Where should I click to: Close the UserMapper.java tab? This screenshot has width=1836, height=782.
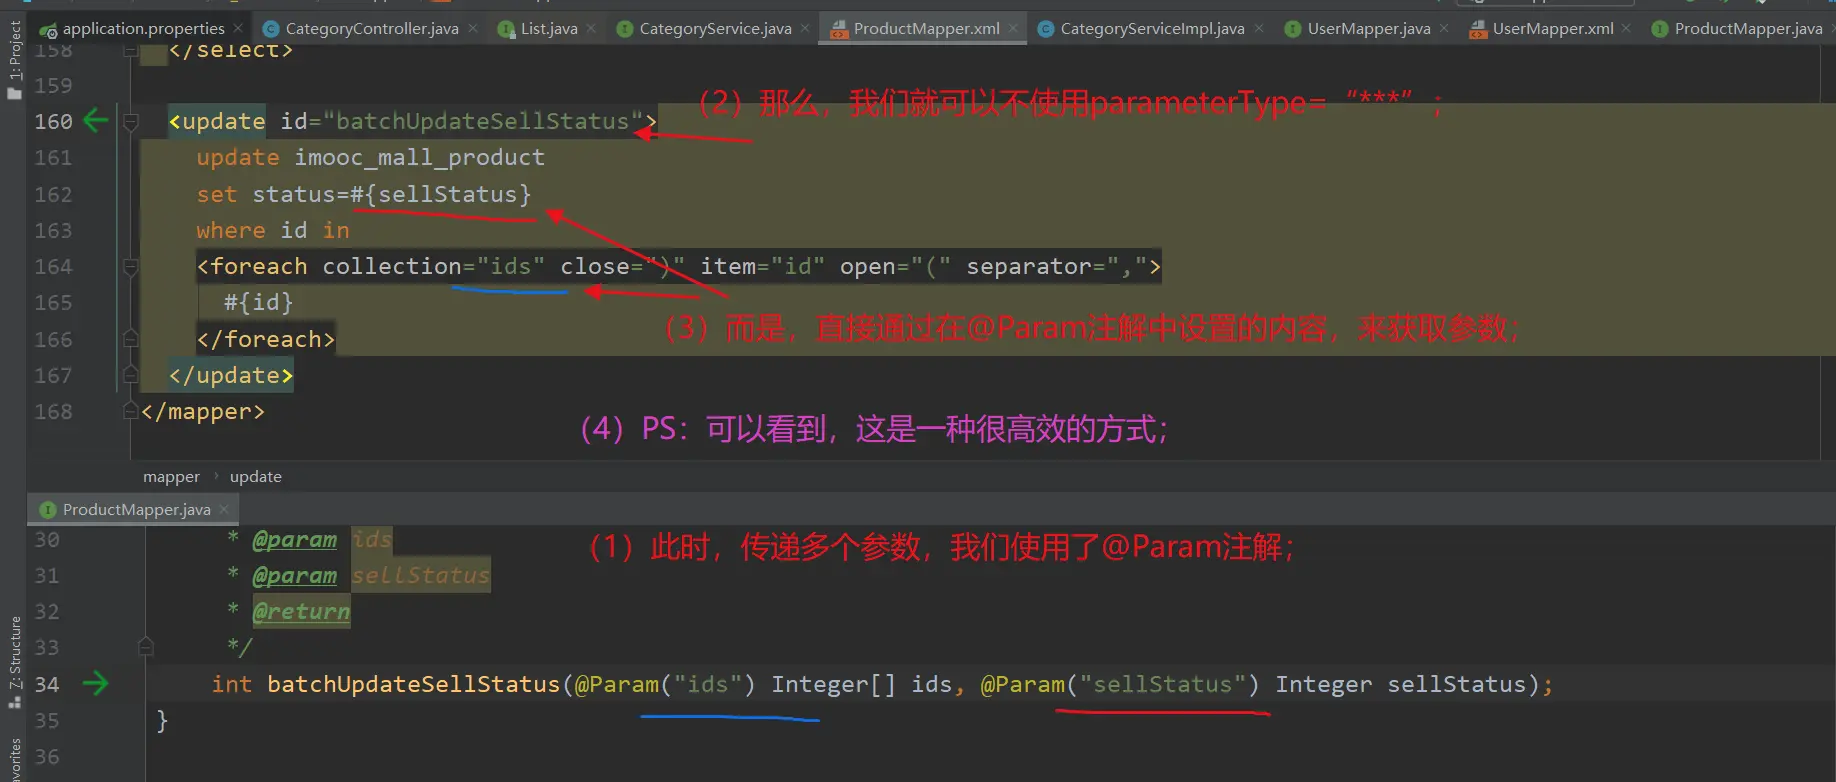1444,28
